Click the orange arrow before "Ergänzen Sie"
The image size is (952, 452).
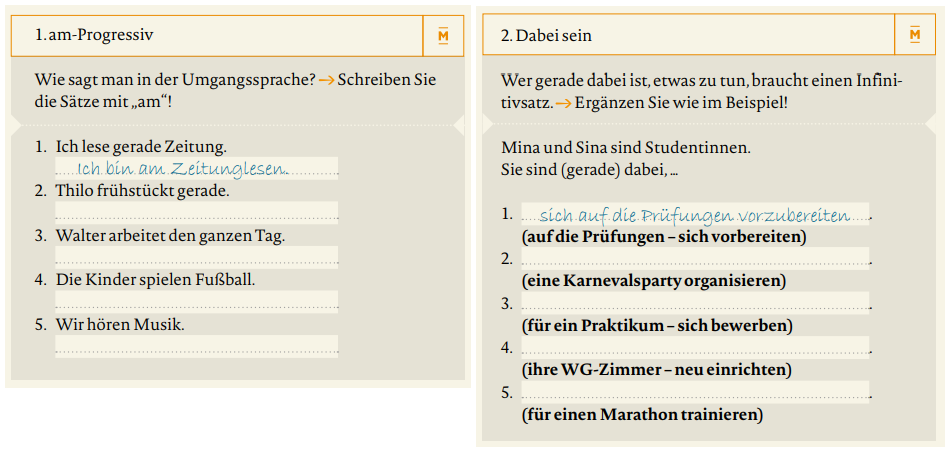coord(565,103)
